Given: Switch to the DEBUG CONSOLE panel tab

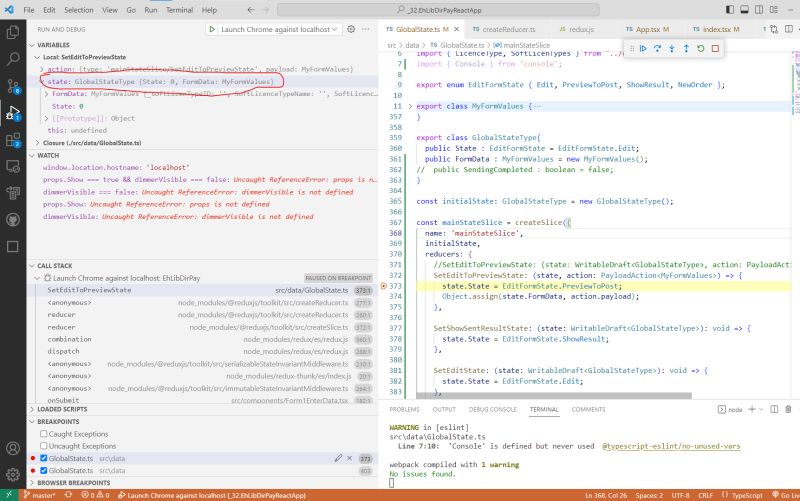Looking at the screenshot, I should tap(492, 409).
